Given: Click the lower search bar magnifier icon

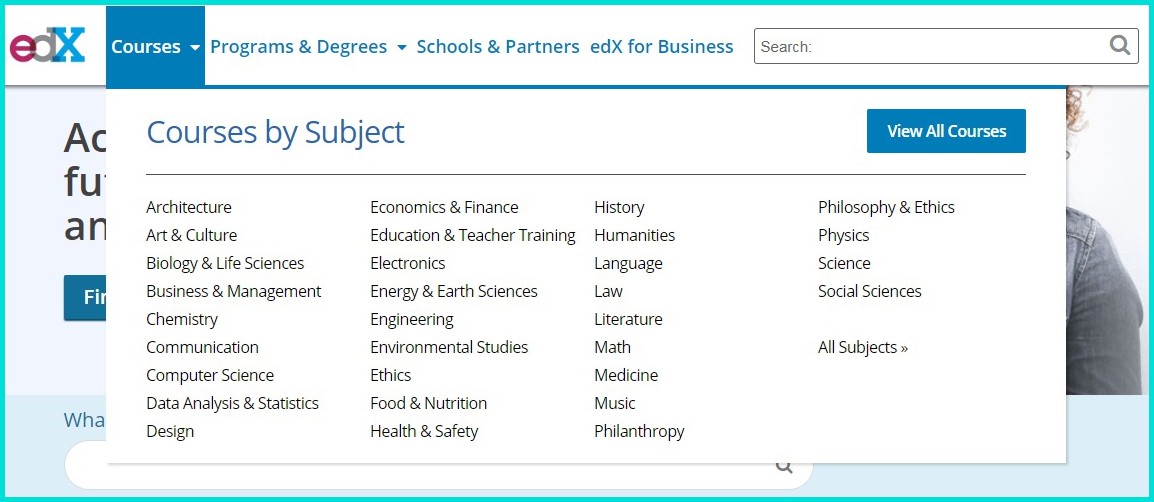Looking at the screenshot, I should (x=785, y=465).
